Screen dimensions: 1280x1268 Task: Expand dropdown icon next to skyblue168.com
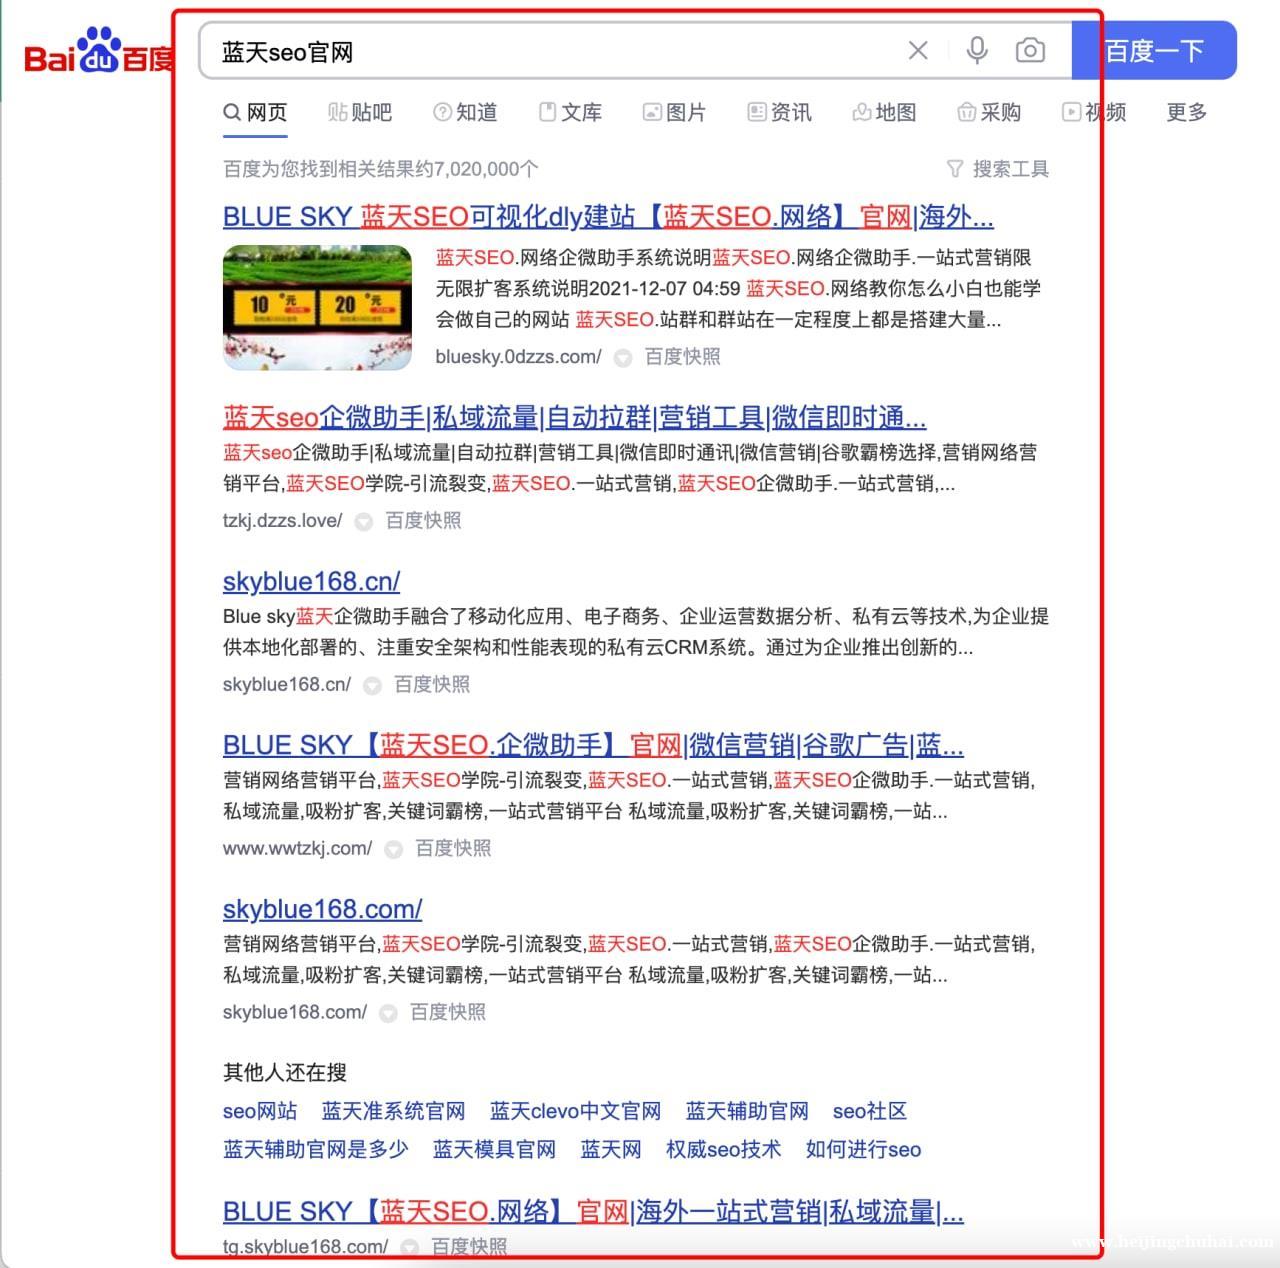tap(388, 1013)
